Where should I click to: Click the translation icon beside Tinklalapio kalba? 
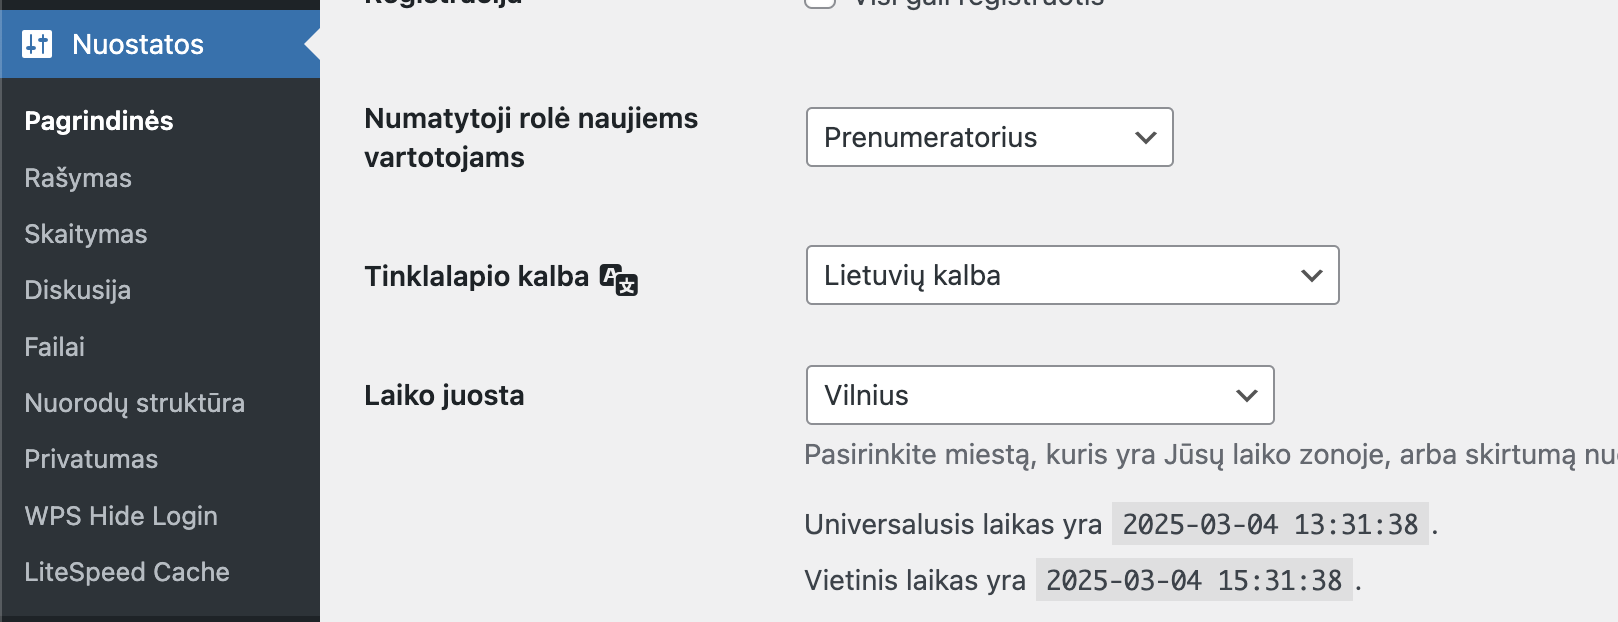pos(619,279)
